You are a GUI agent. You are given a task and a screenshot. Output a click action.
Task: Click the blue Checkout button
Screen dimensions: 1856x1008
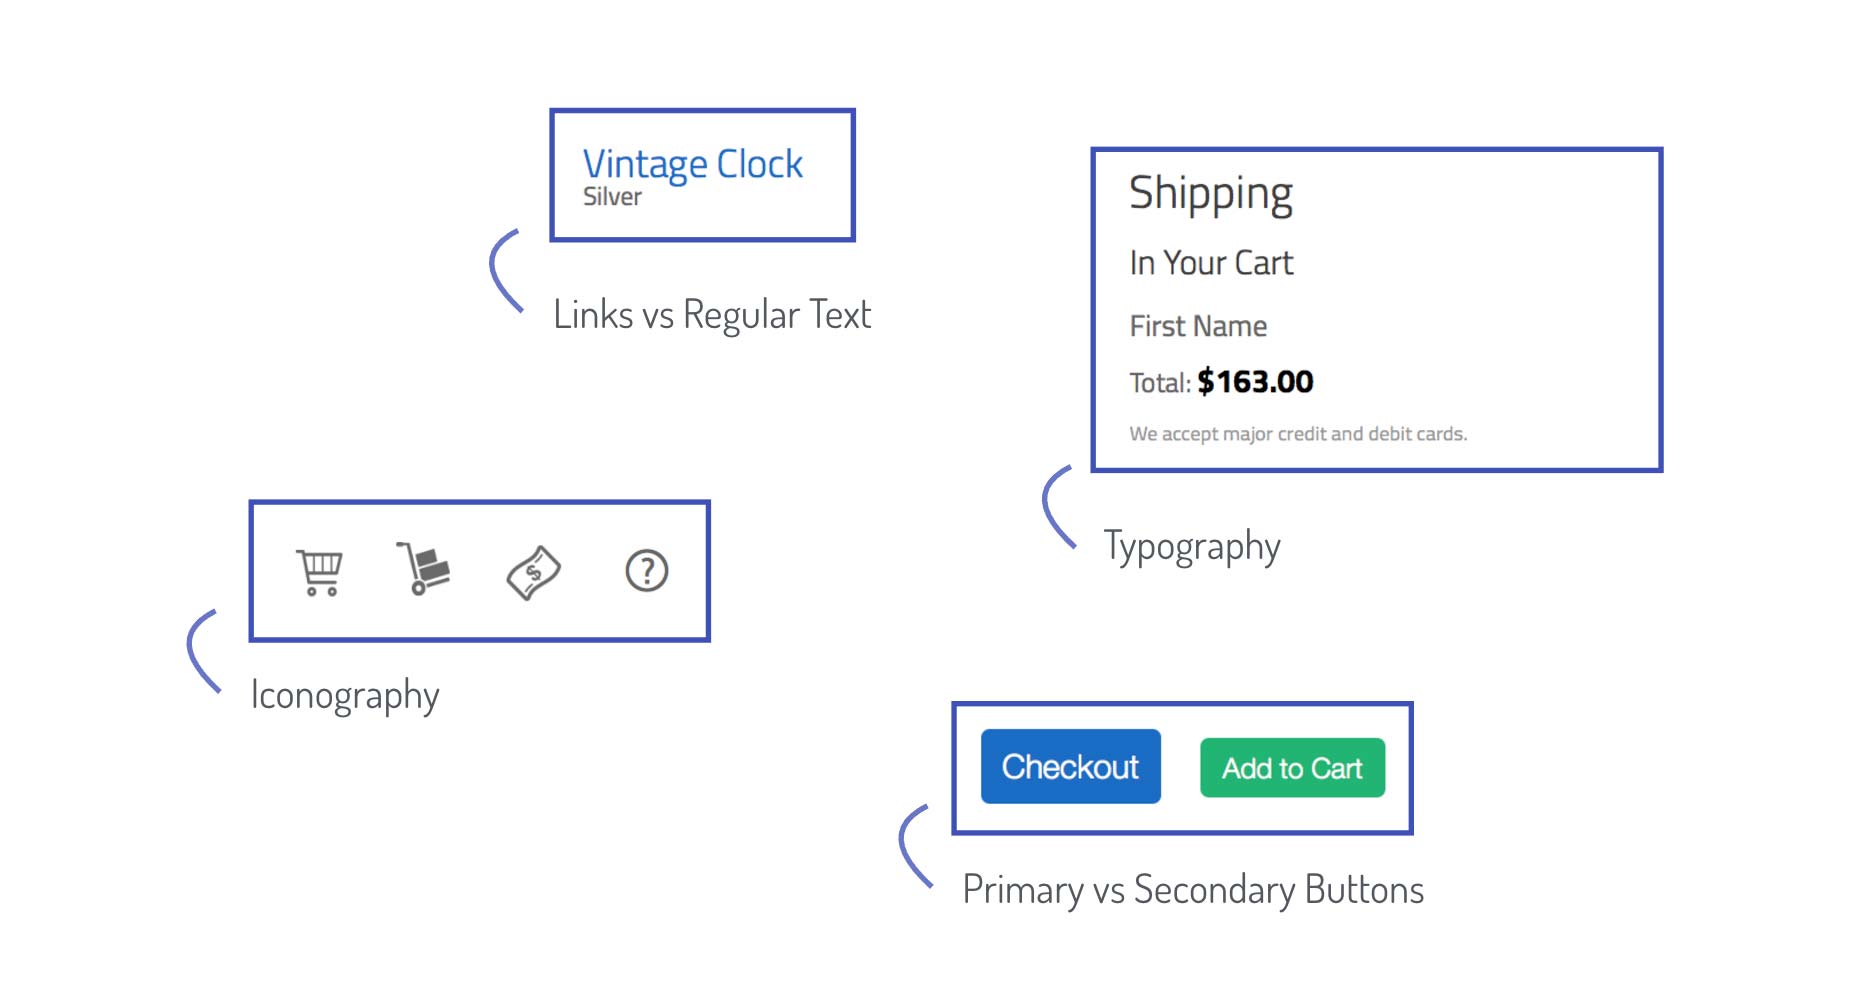coord(1071,766)
